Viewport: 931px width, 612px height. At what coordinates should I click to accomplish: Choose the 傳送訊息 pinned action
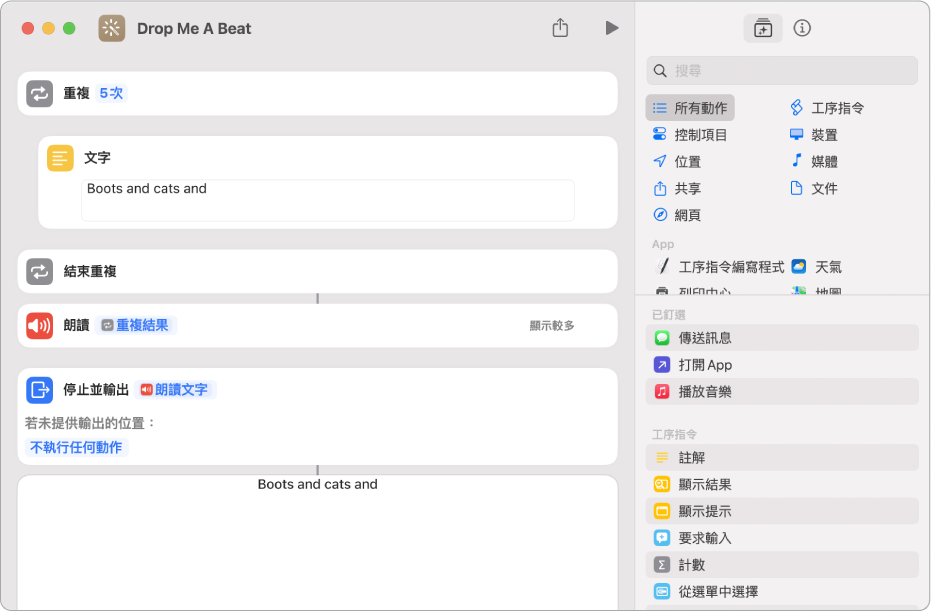pyautogui.click(x=704, y=338)
